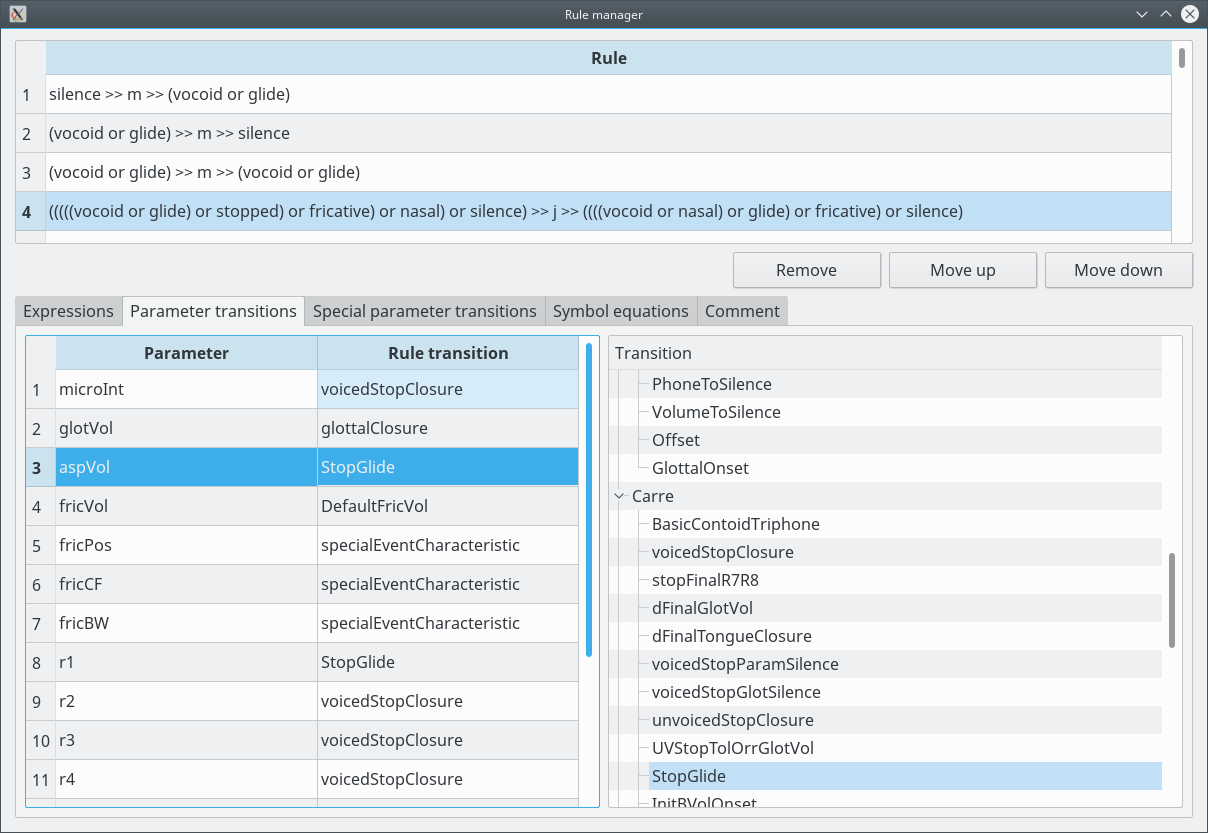Viewport: 1208px width, 833px height.
Task: Click specialEventCharacteristic in fricPos row
Action: pos(448,545)
